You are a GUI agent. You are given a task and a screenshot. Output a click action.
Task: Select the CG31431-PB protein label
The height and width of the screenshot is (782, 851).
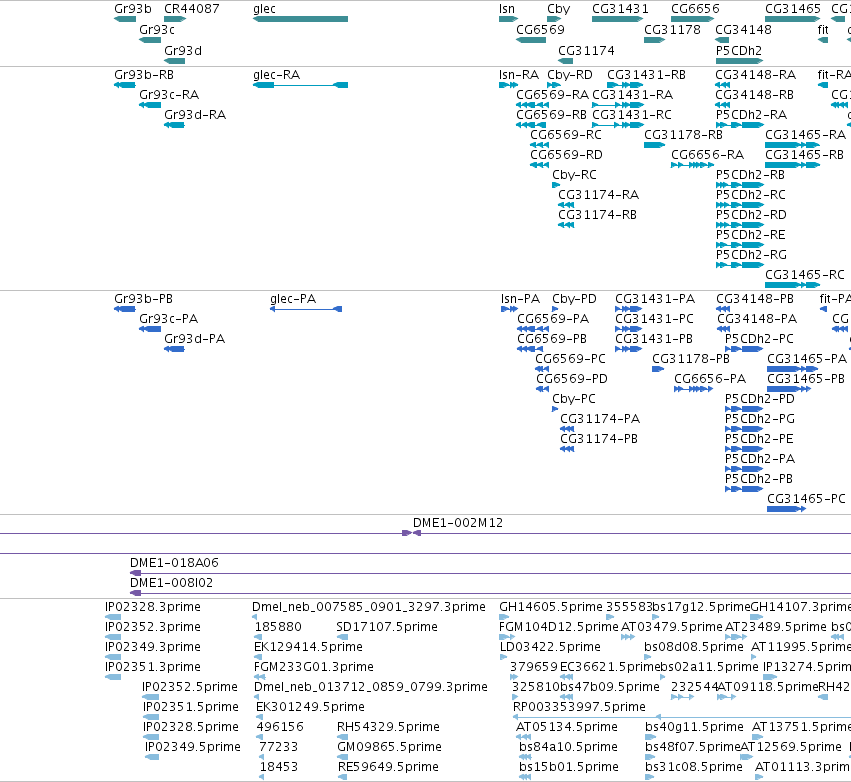[x=653, y=339]
